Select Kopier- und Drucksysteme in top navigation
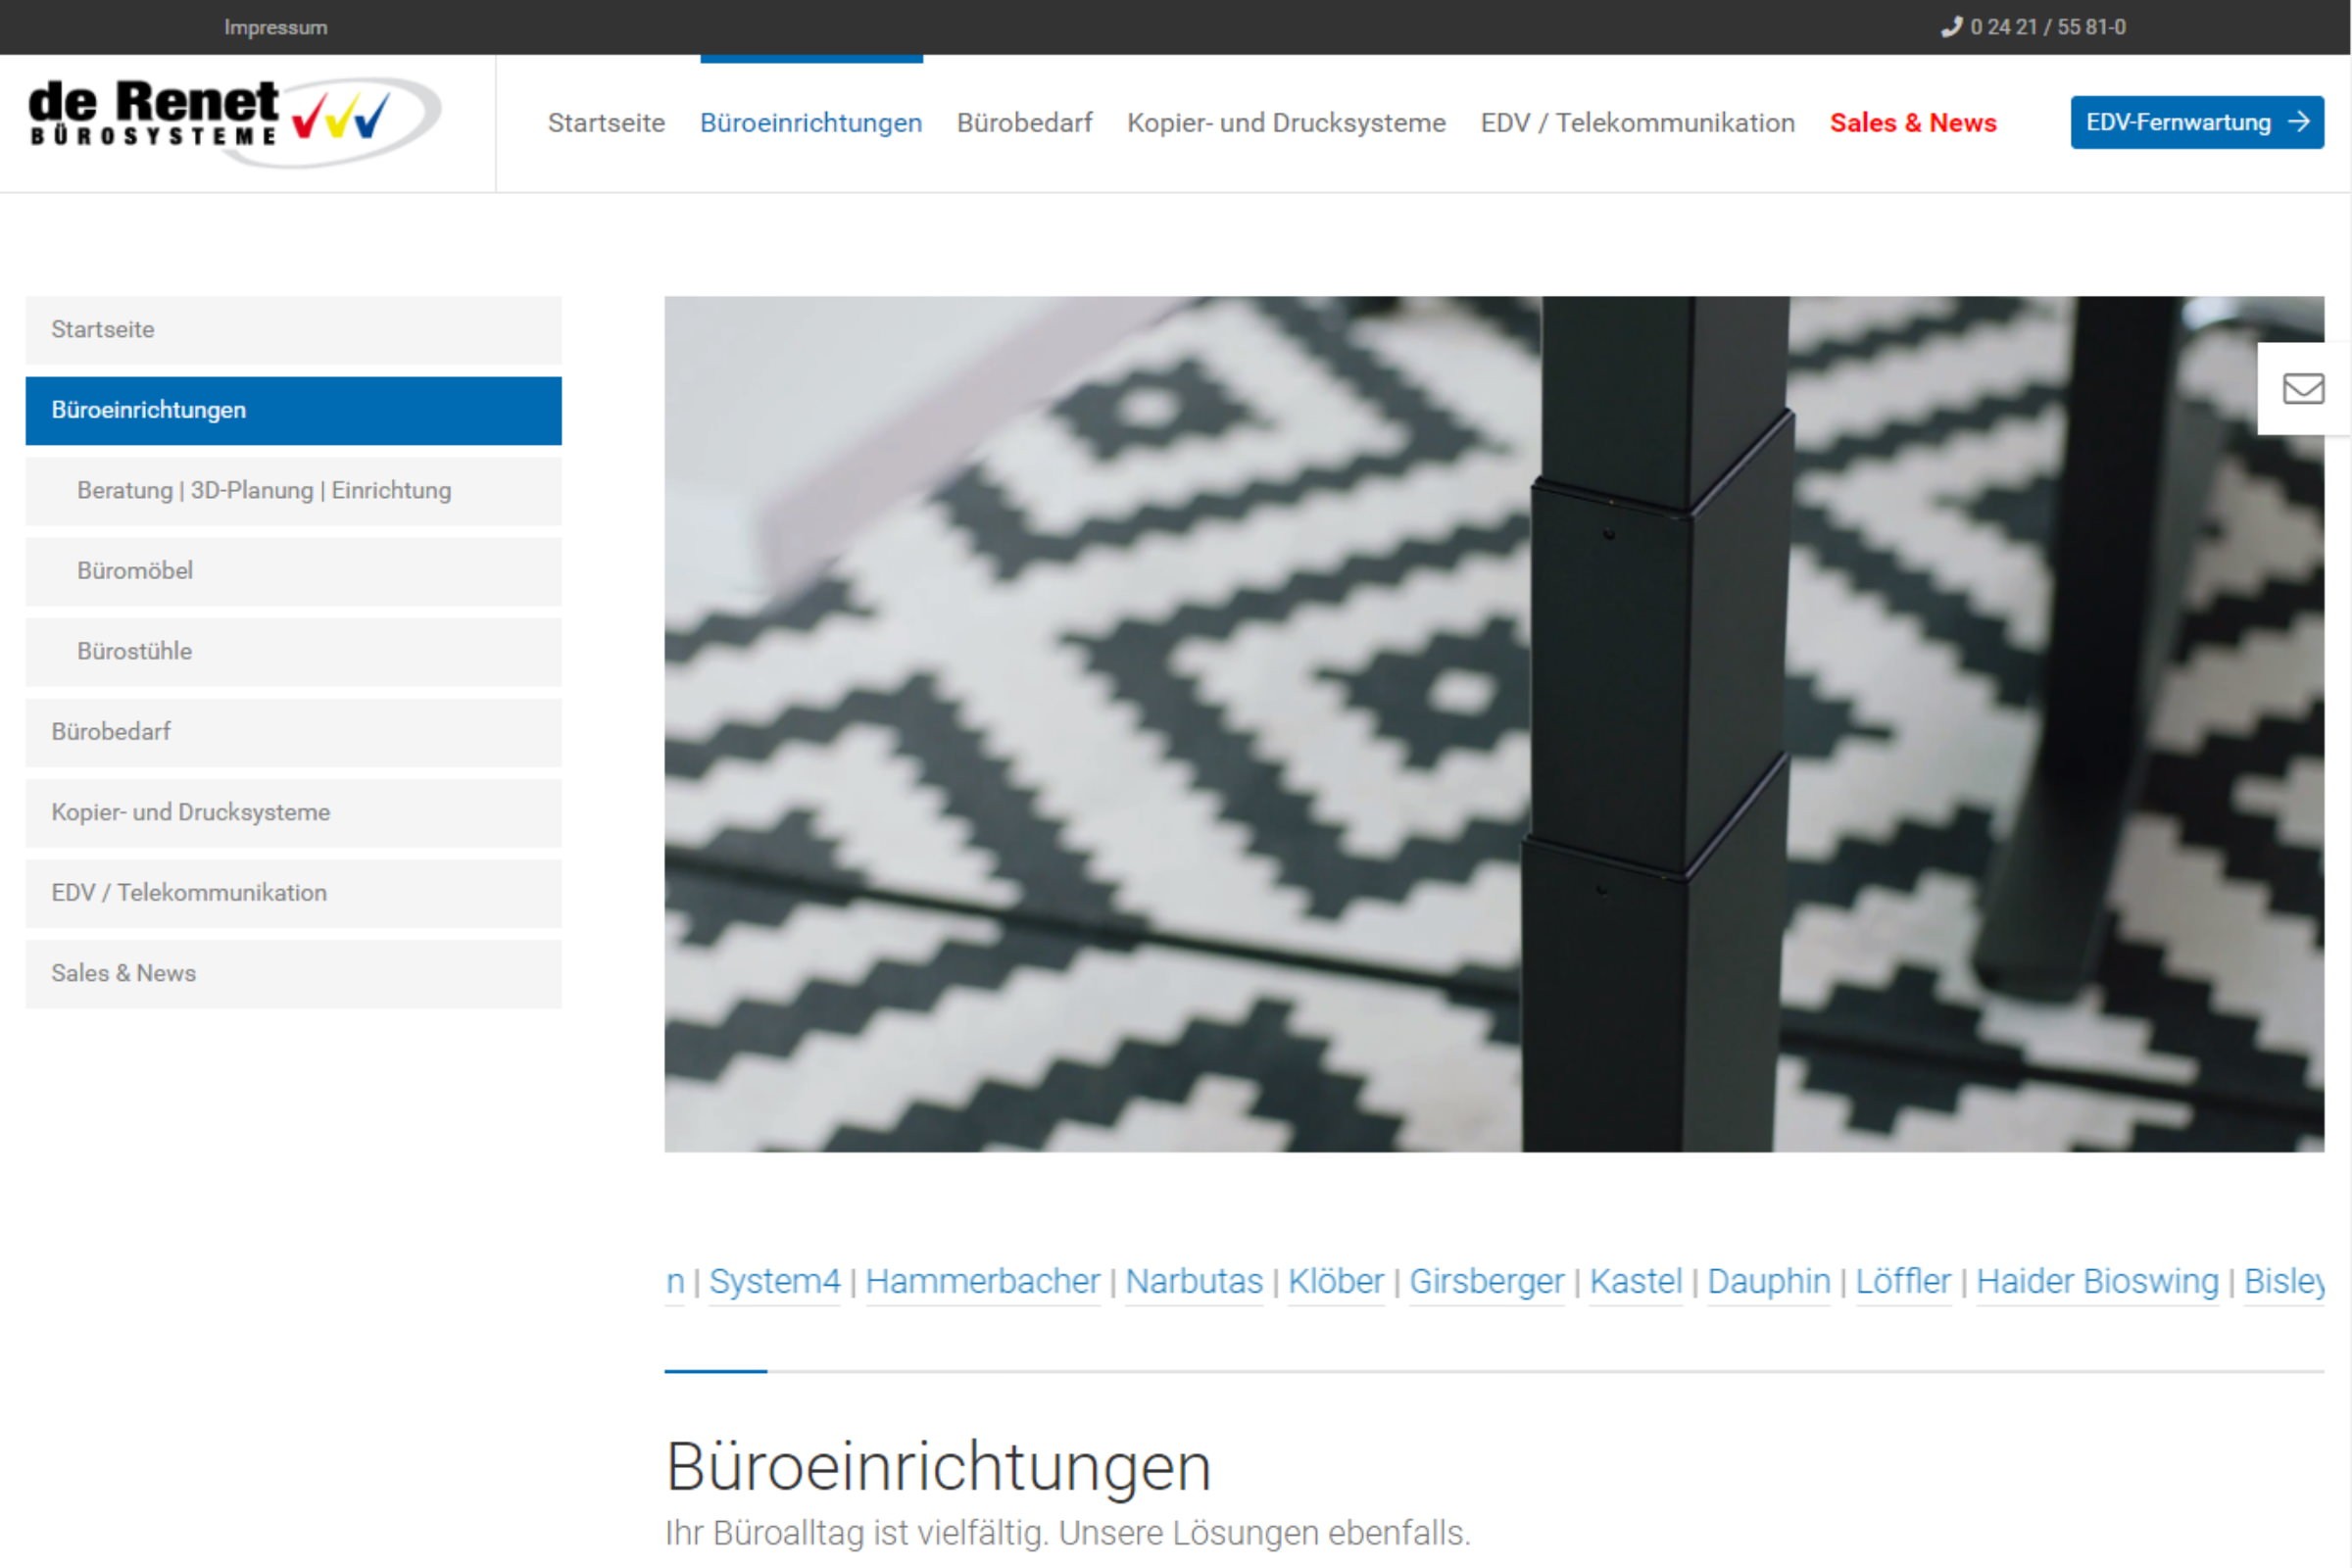The image size is (2352, 1568). pos(1286,123)
